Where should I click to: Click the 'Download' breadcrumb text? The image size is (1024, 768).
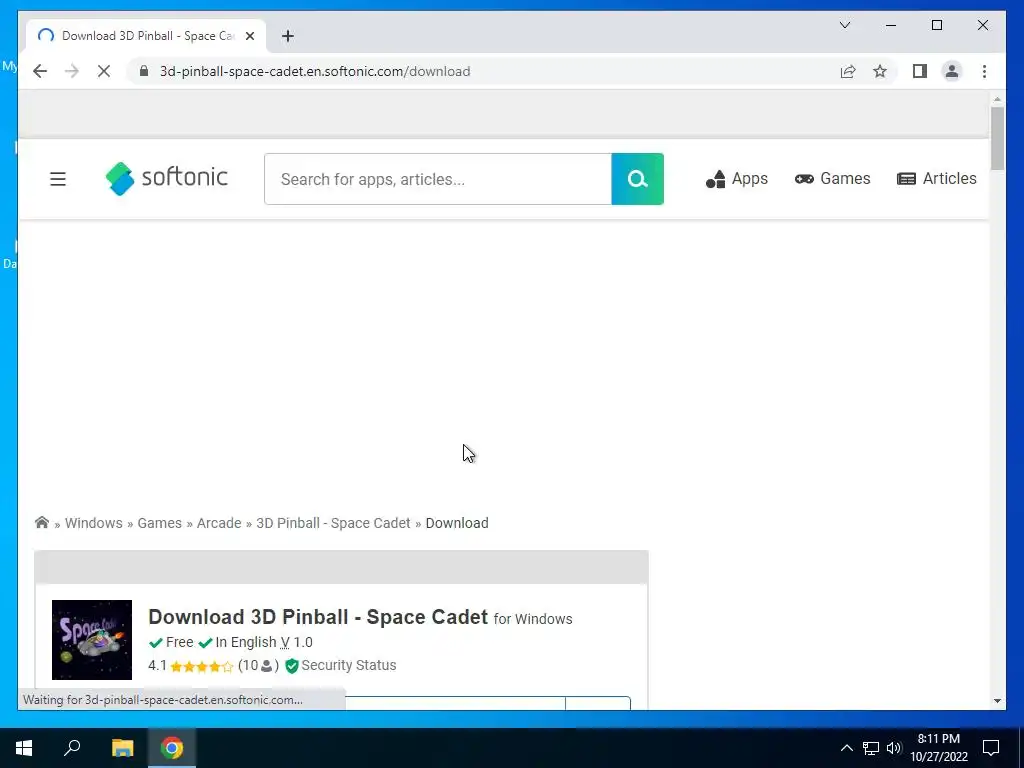pos(457,523)
